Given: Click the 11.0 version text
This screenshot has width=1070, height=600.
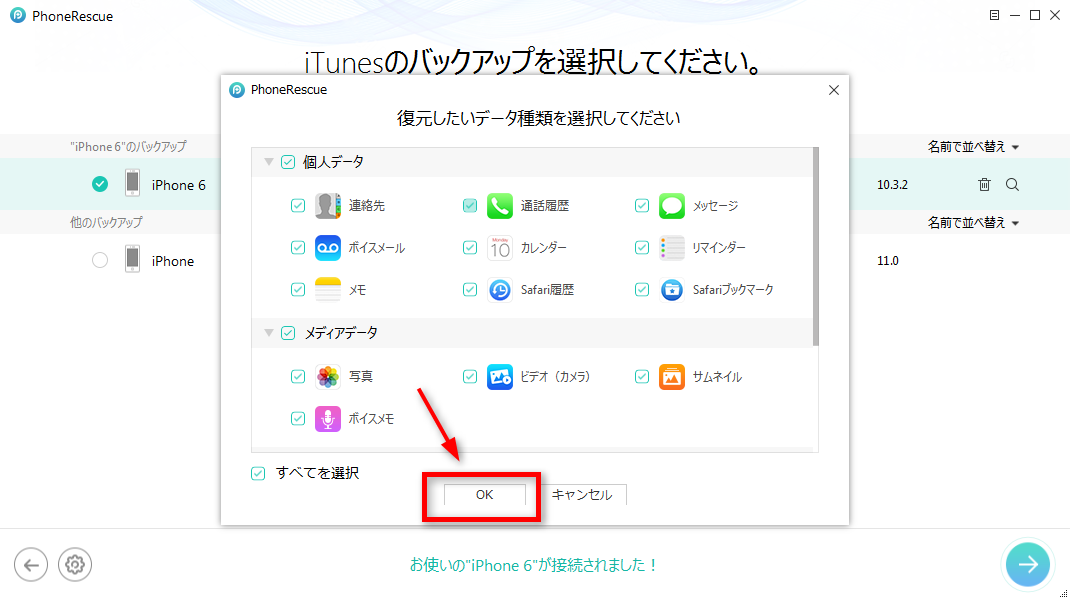Looking at the screenshot, I should point(887,261).
